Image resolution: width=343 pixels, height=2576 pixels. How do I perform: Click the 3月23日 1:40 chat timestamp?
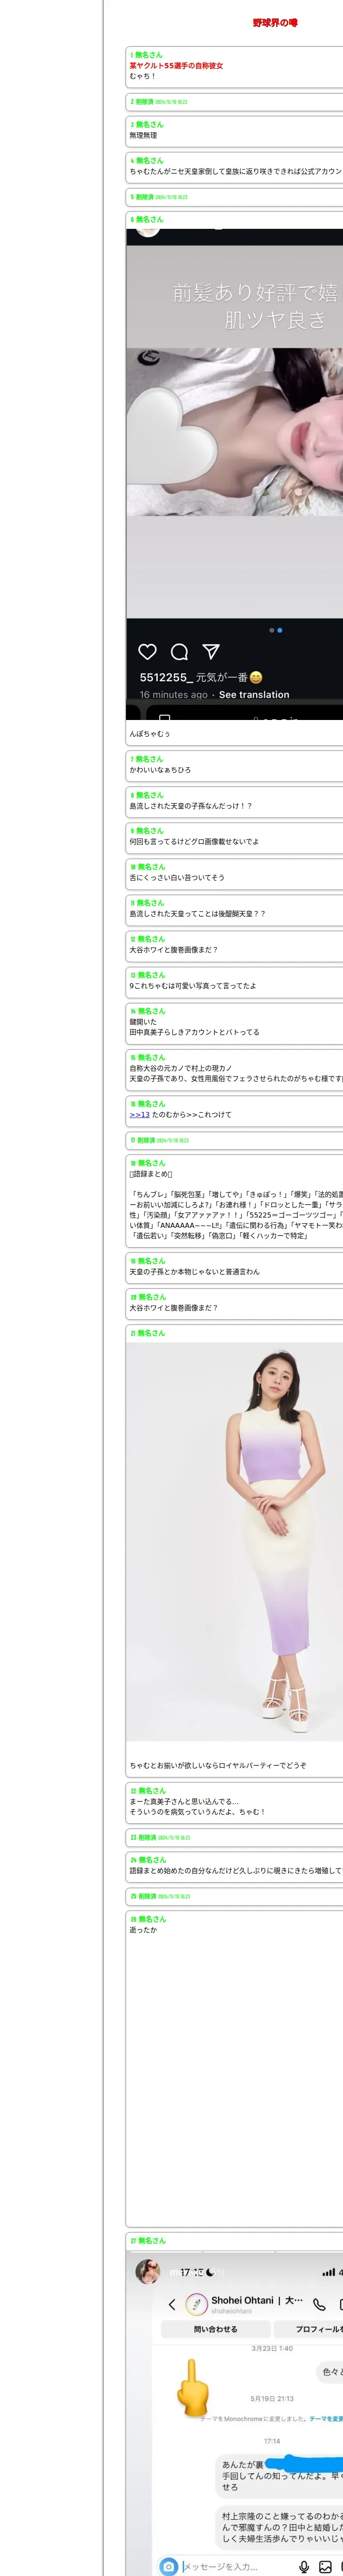point(272,2348)
